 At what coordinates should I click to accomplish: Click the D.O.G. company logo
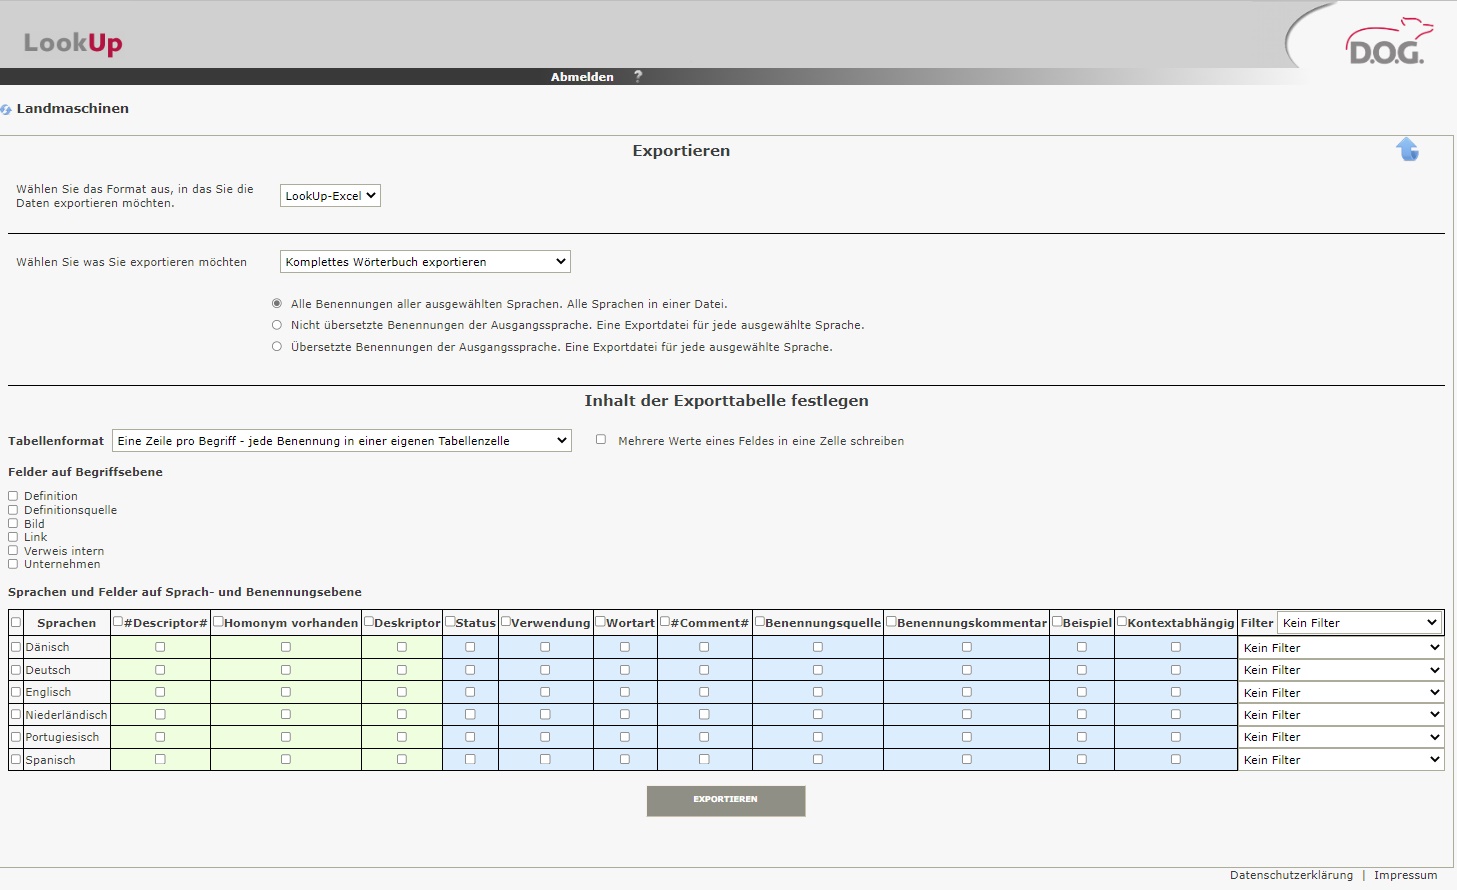(x=1388, y=44)
